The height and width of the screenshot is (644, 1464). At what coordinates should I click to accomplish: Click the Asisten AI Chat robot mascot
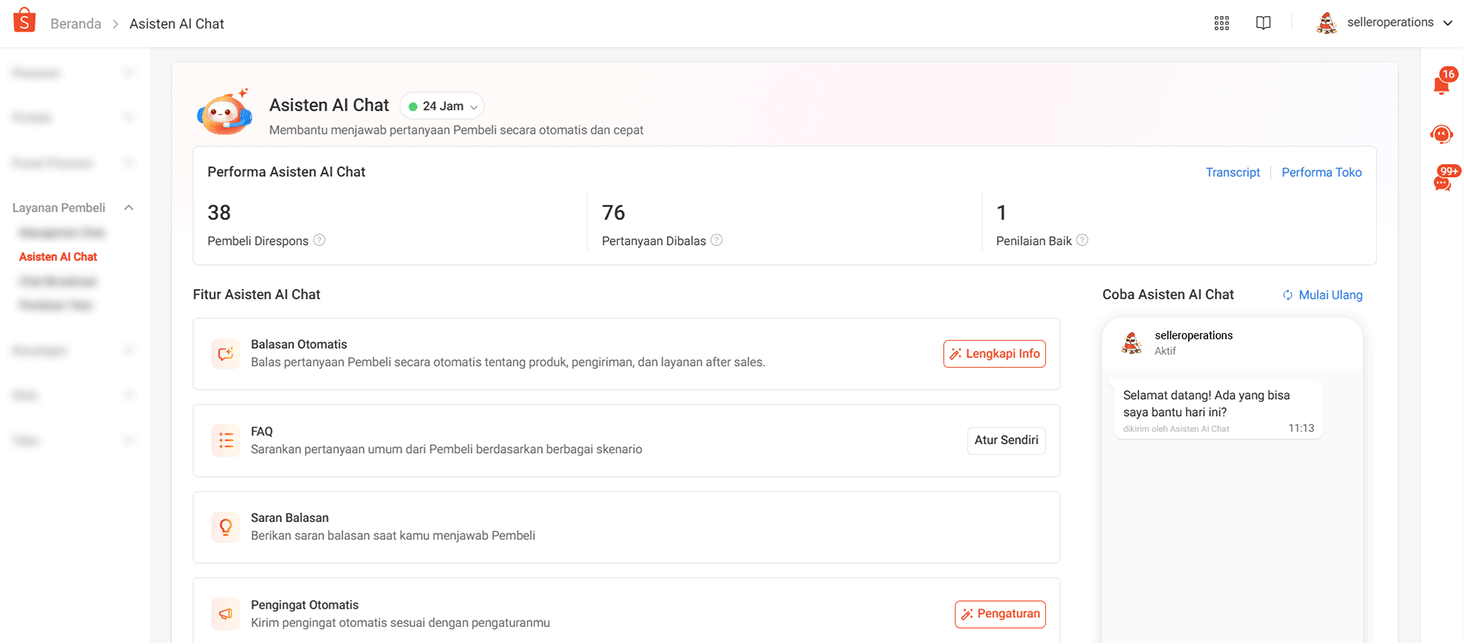point(224,112)
